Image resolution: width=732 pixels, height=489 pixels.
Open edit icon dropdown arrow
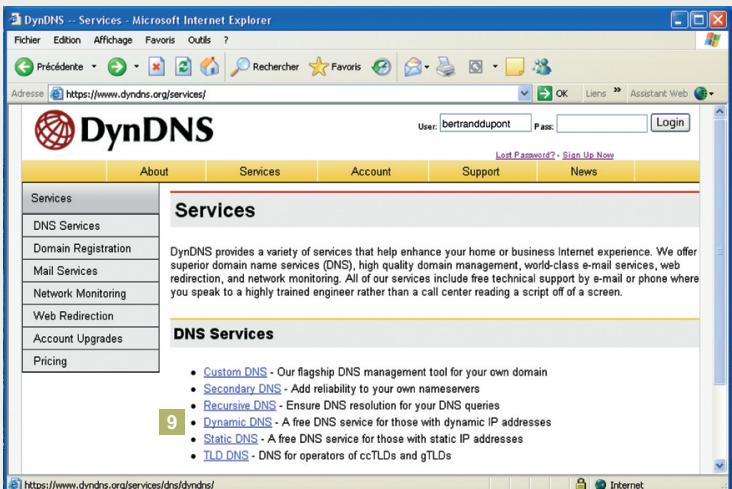pos(495,67)
